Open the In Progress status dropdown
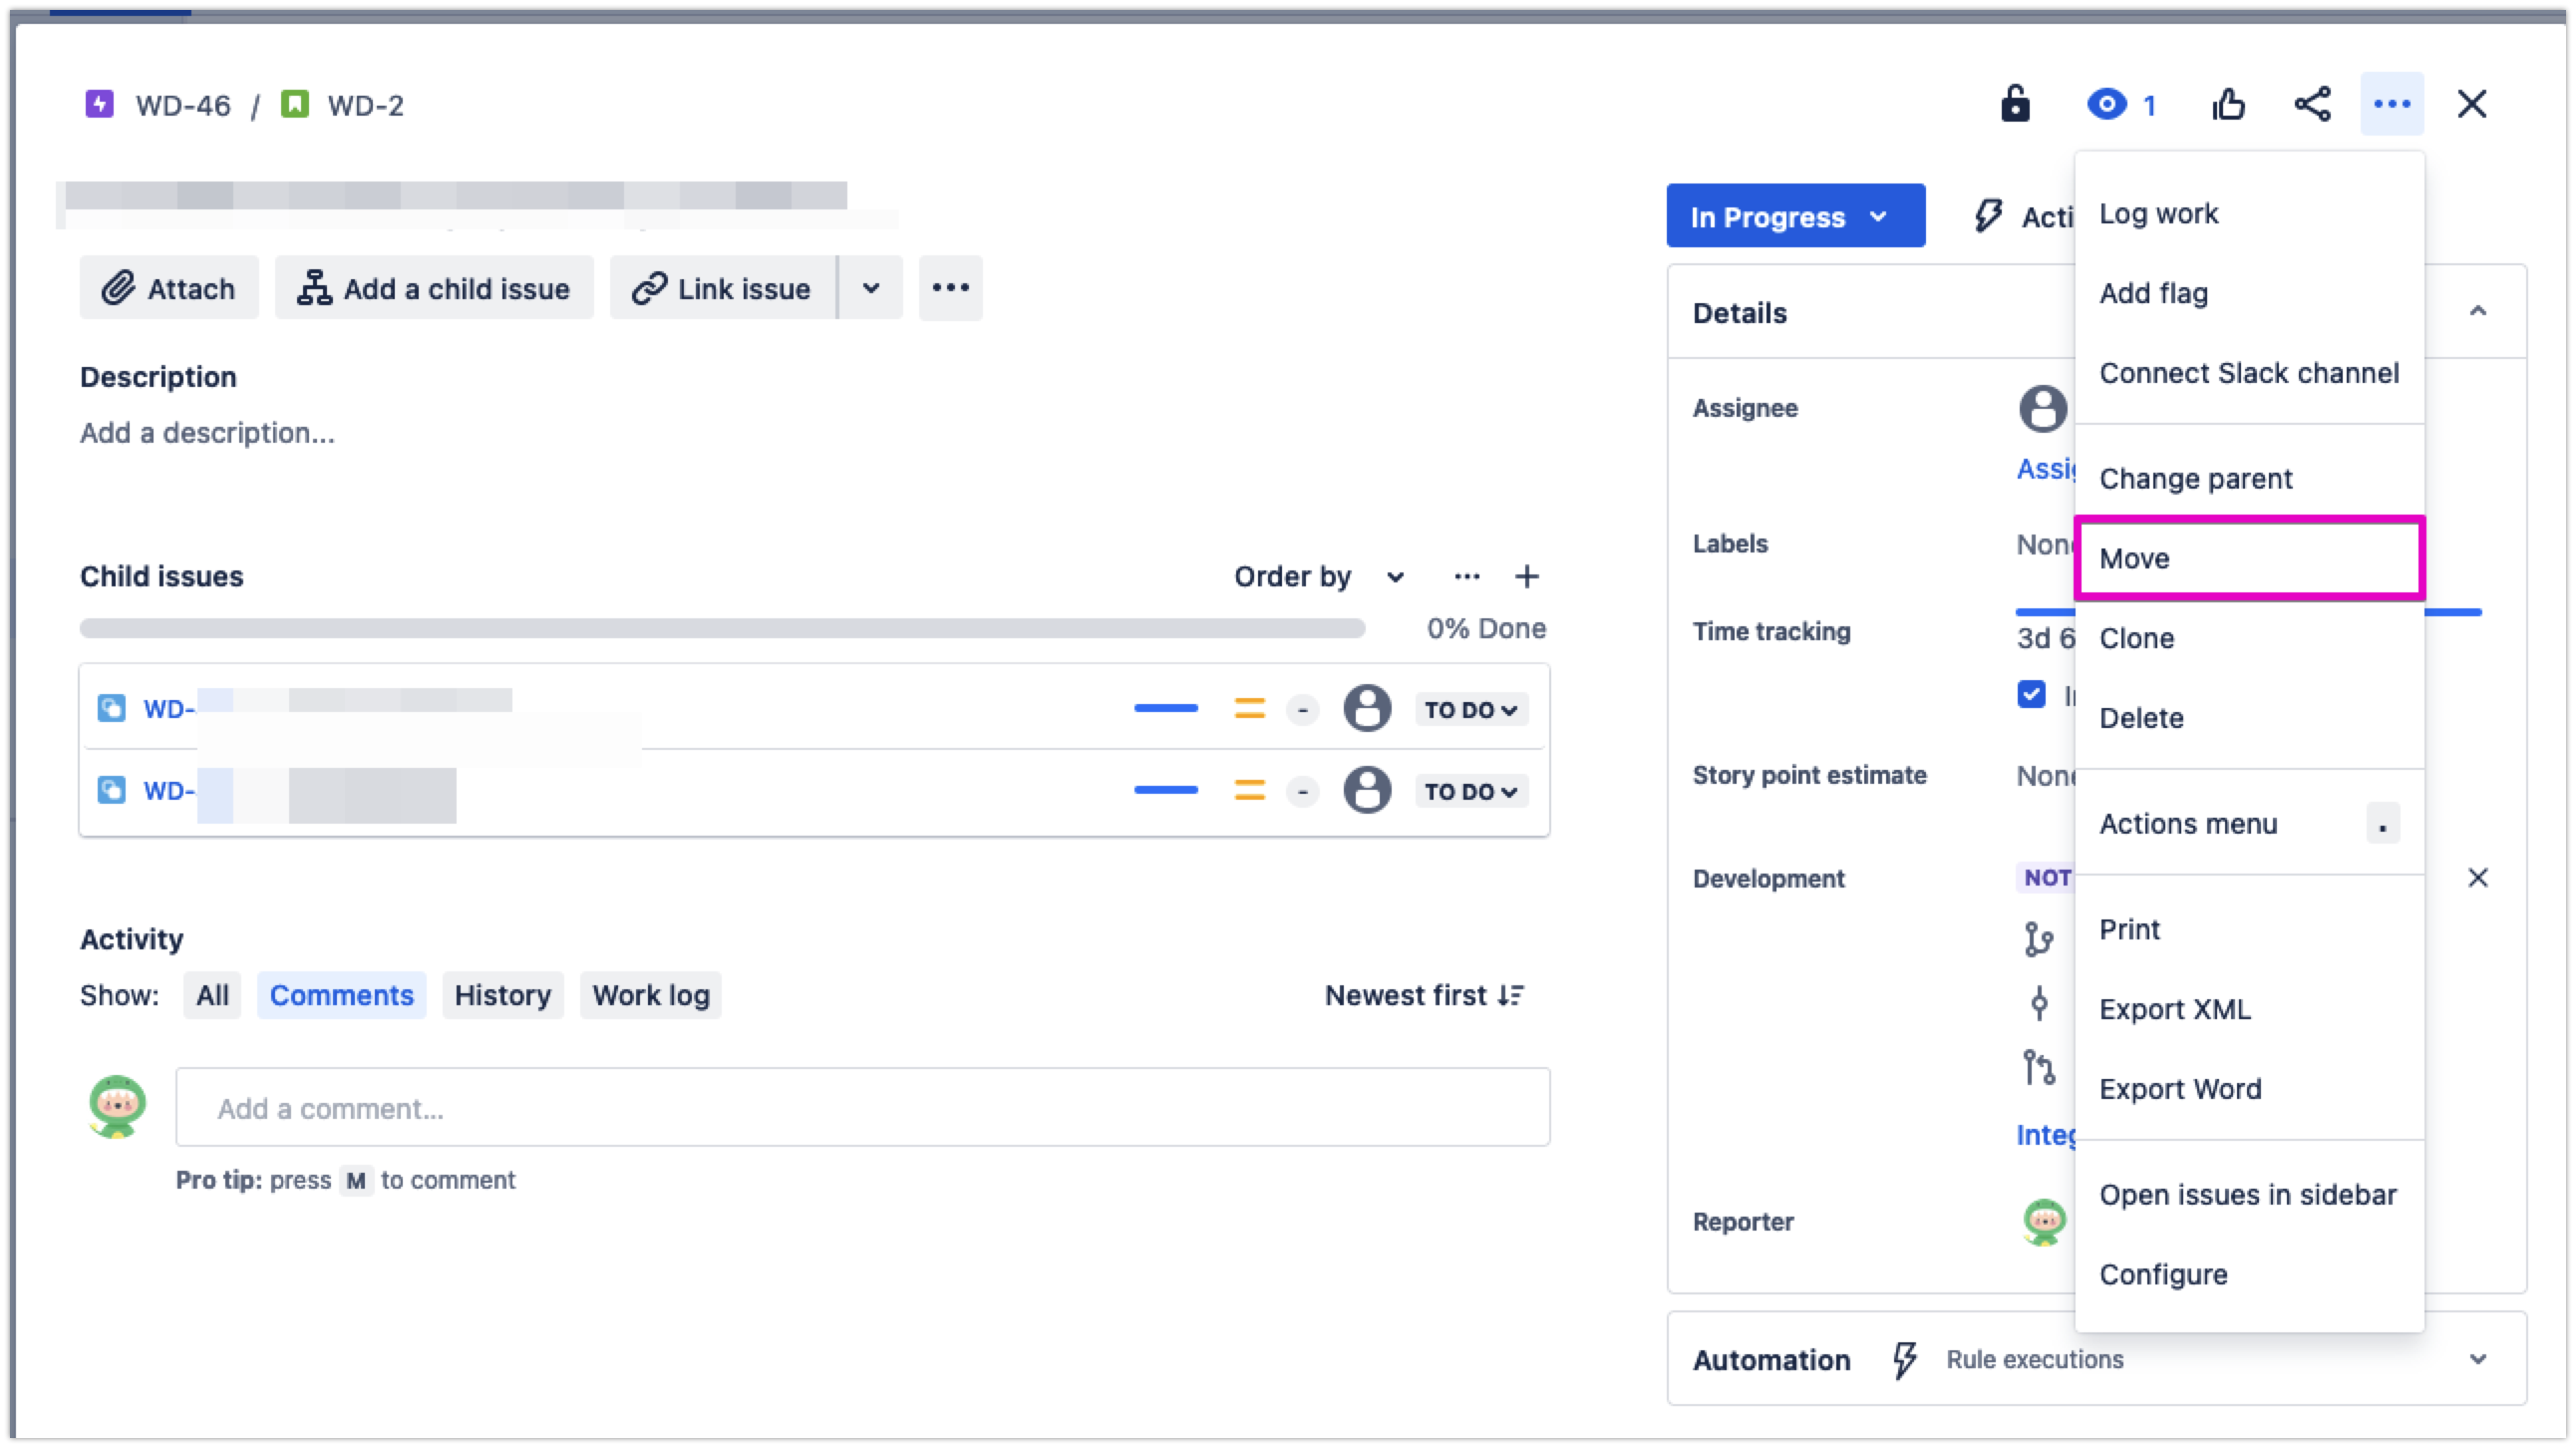 click(x=1795, y=215)
